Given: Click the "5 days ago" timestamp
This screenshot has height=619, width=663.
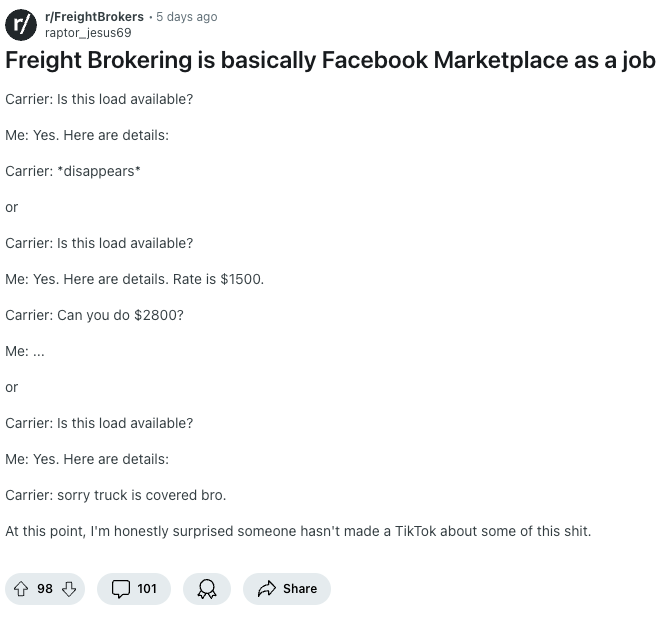Looking at the screenshot, I should (187, 17).
